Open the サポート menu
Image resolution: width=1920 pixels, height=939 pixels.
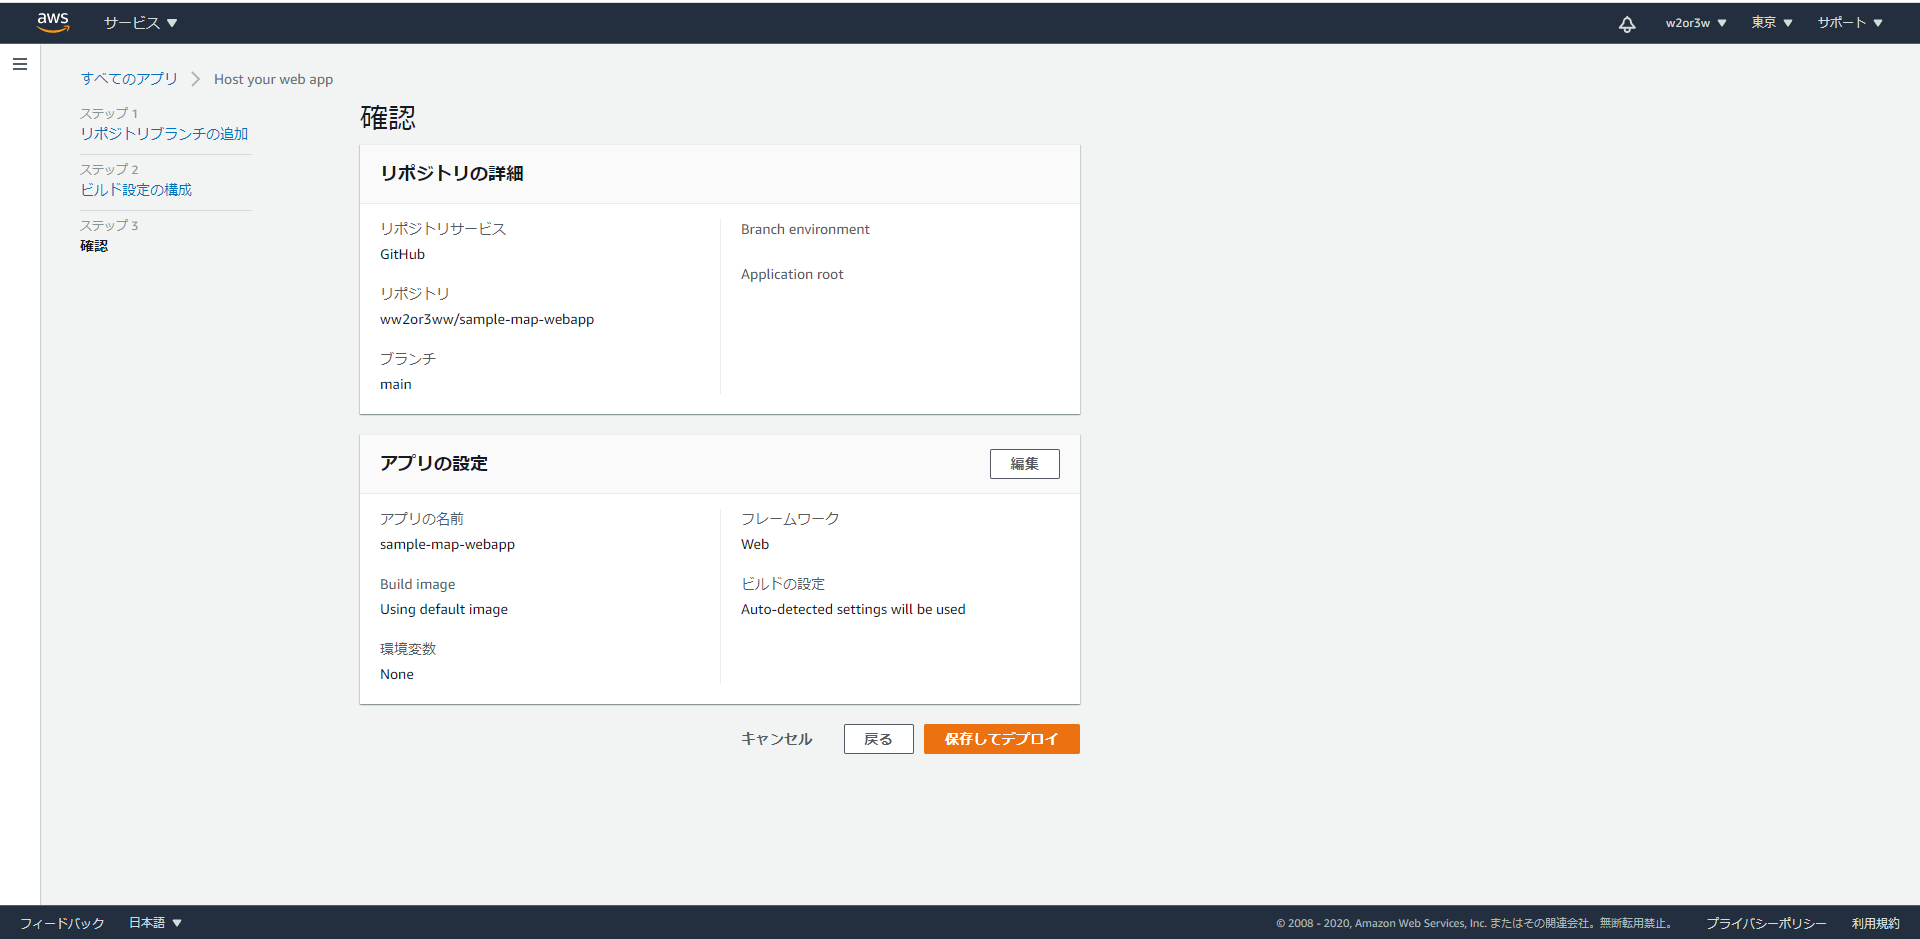click(x=1849, y=23)
